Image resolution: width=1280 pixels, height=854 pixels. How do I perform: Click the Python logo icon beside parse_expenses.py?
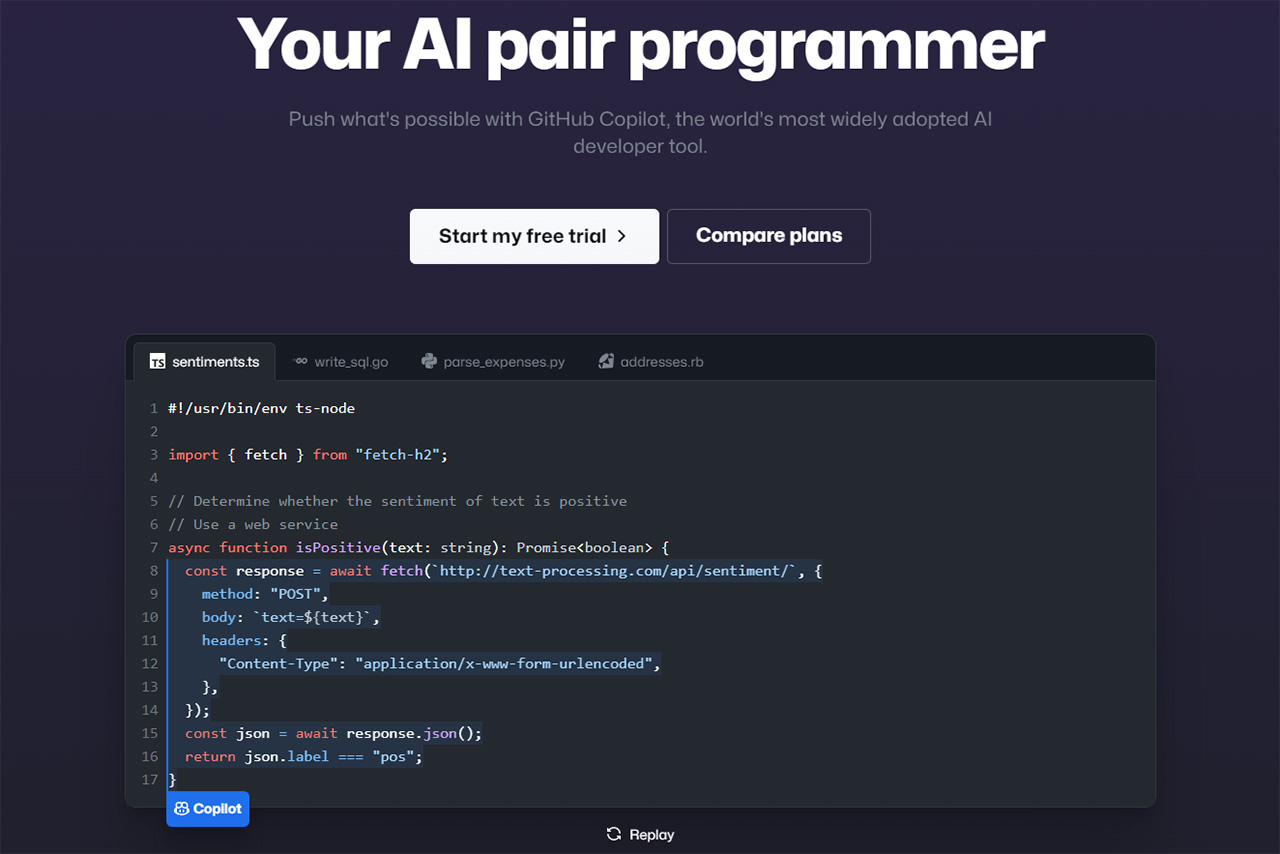429,362
